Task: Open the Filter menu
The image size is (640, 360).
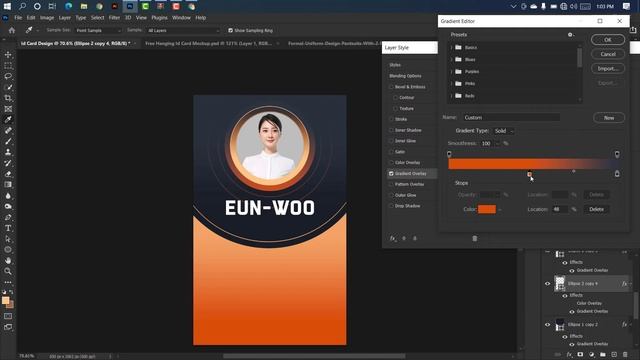Action: [114, 18]
